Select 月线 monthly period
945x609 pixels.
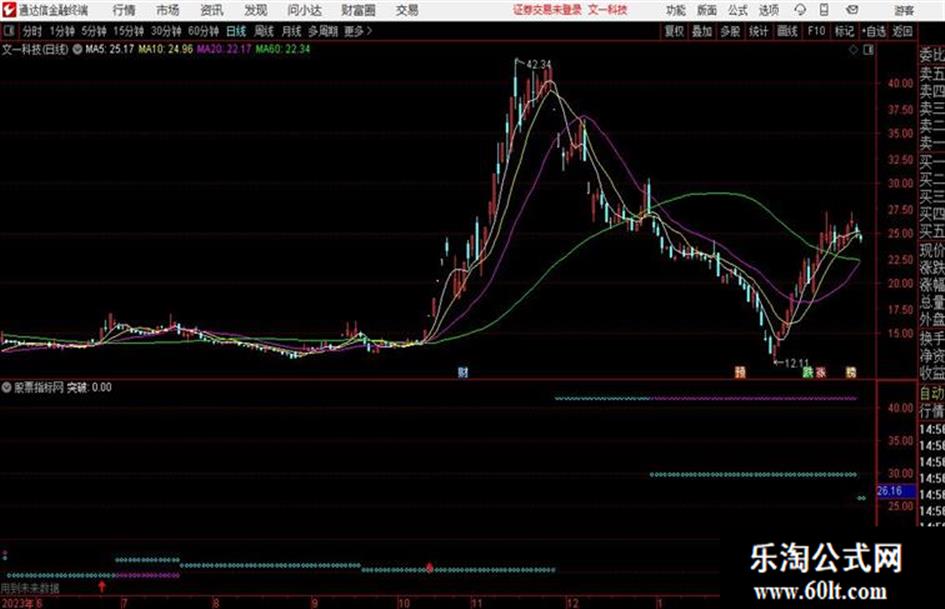click(292, 31)
